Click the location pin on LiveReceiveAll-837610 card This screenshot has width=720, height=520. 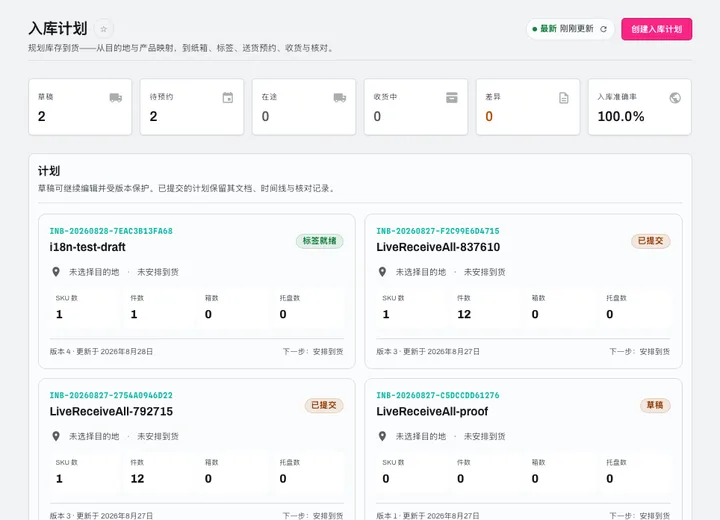(x=382, y=272)
